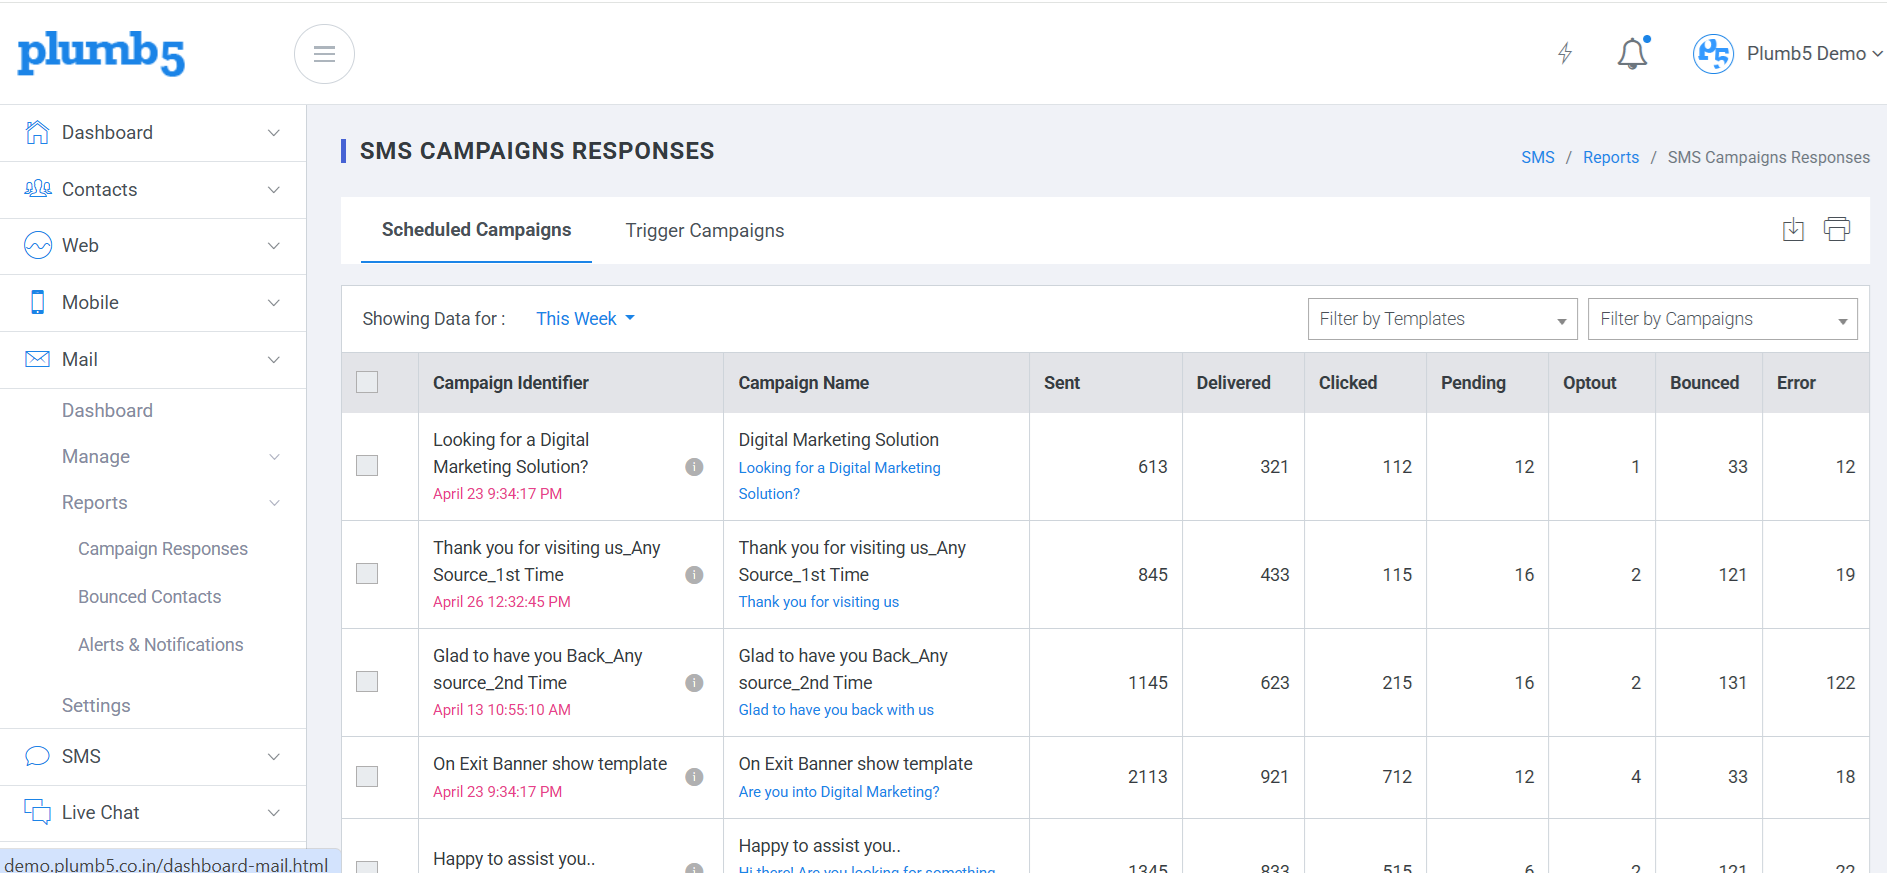Go to Reports breadcrumb link
Screen dimensions: 1887x873
pos(1611,158)
